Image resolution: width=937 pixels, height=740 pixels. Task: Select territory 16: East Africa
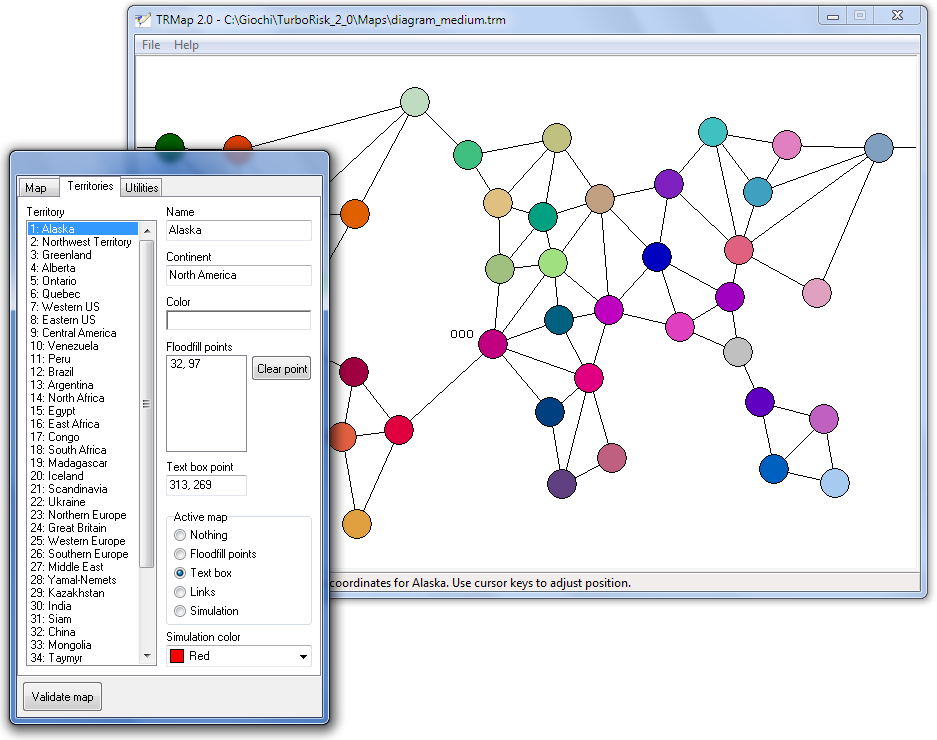click(x=83, y=424)
